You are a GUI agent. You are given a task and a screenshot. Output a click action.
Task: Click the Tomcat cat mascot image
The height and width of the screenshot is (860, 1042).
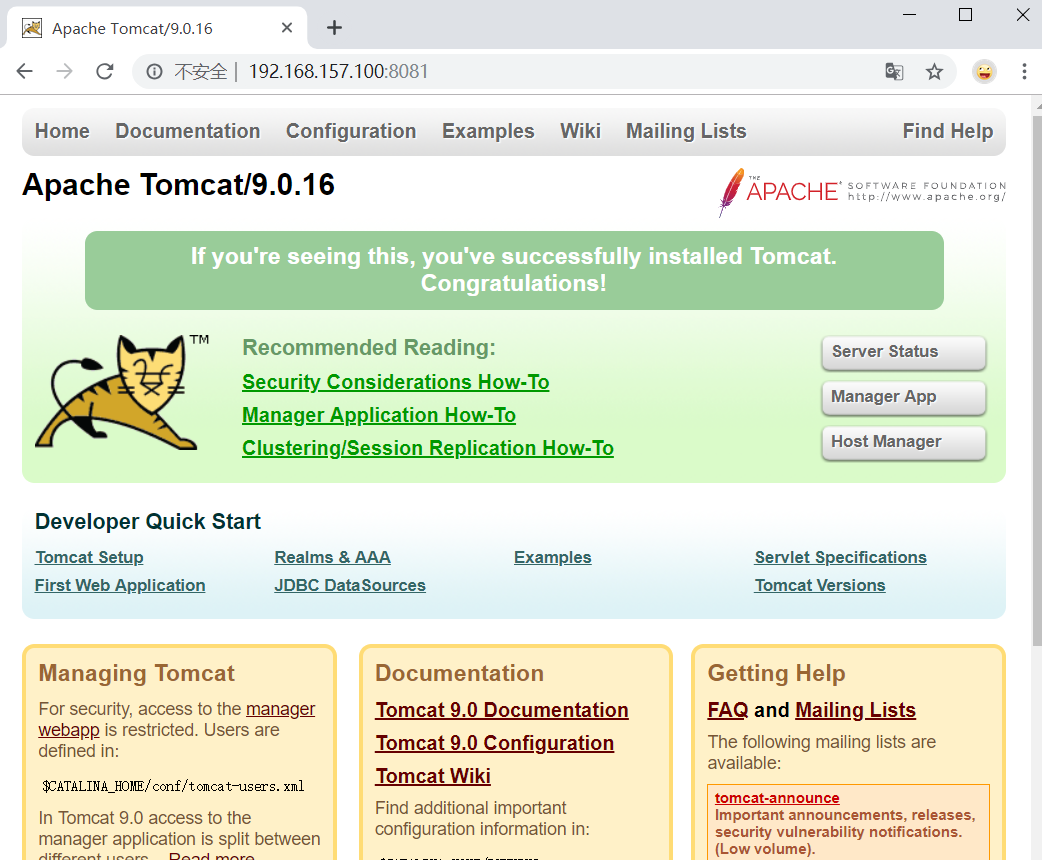tap(122, 392)
